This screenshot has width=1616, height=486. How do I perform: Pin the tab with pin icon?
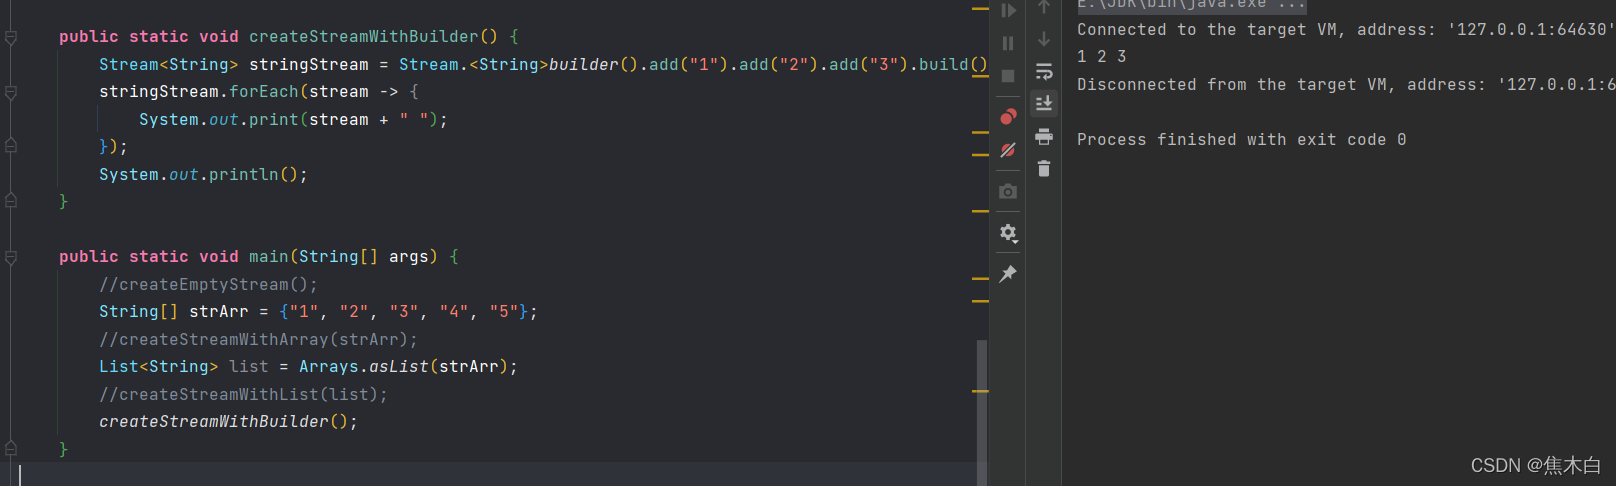click(1008, 273)
